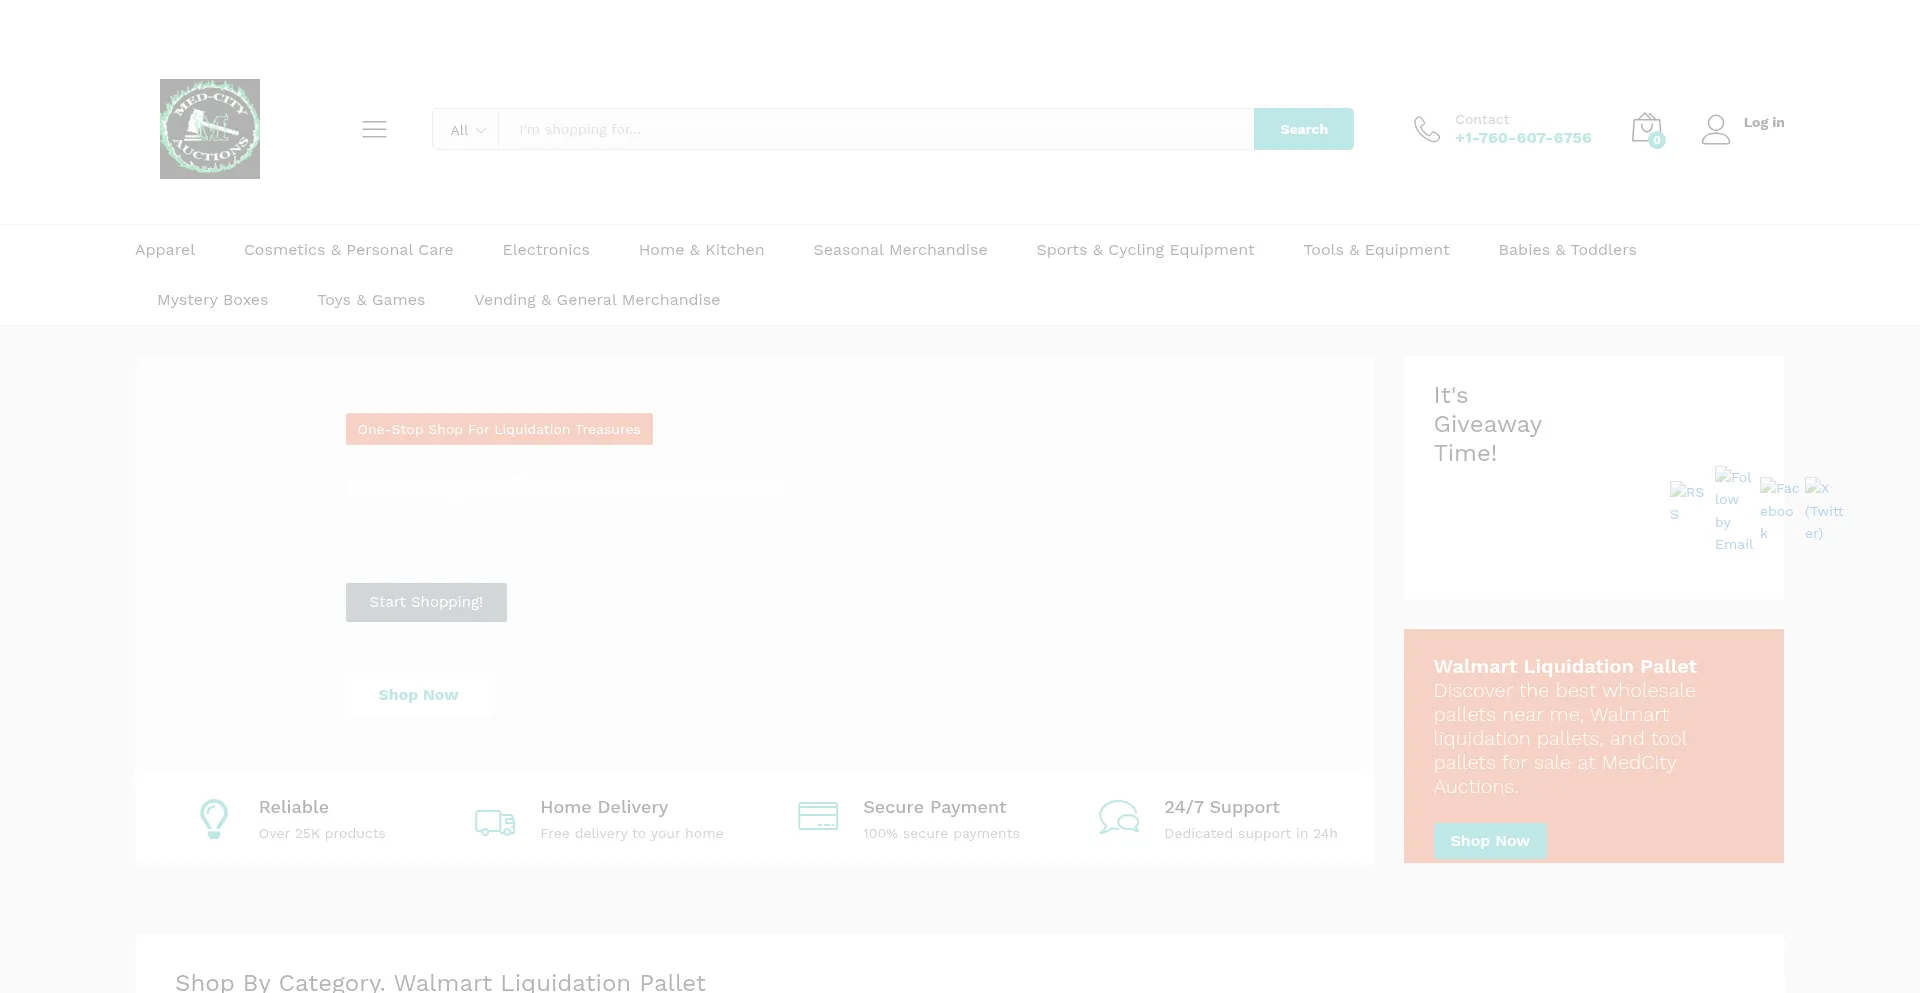The width and height of the screenshot is (1920, 993).
Task: Call the +1-760-607-6756 phone link
Action: 1522,138
